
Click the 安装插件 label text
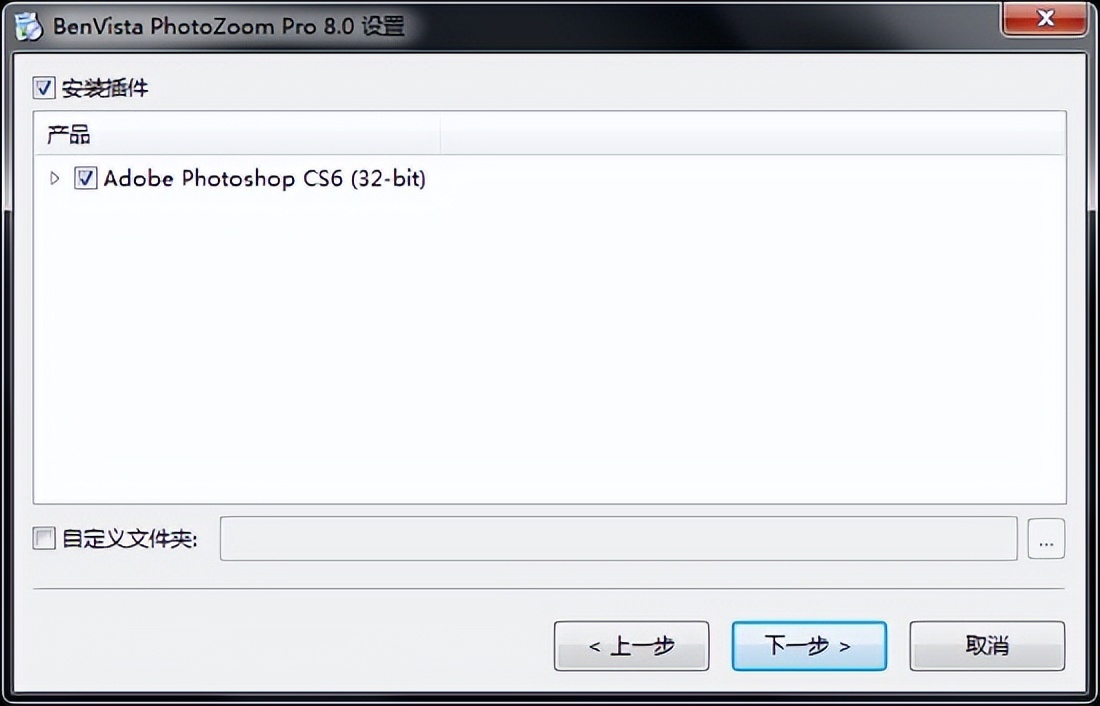coord(105,88)
